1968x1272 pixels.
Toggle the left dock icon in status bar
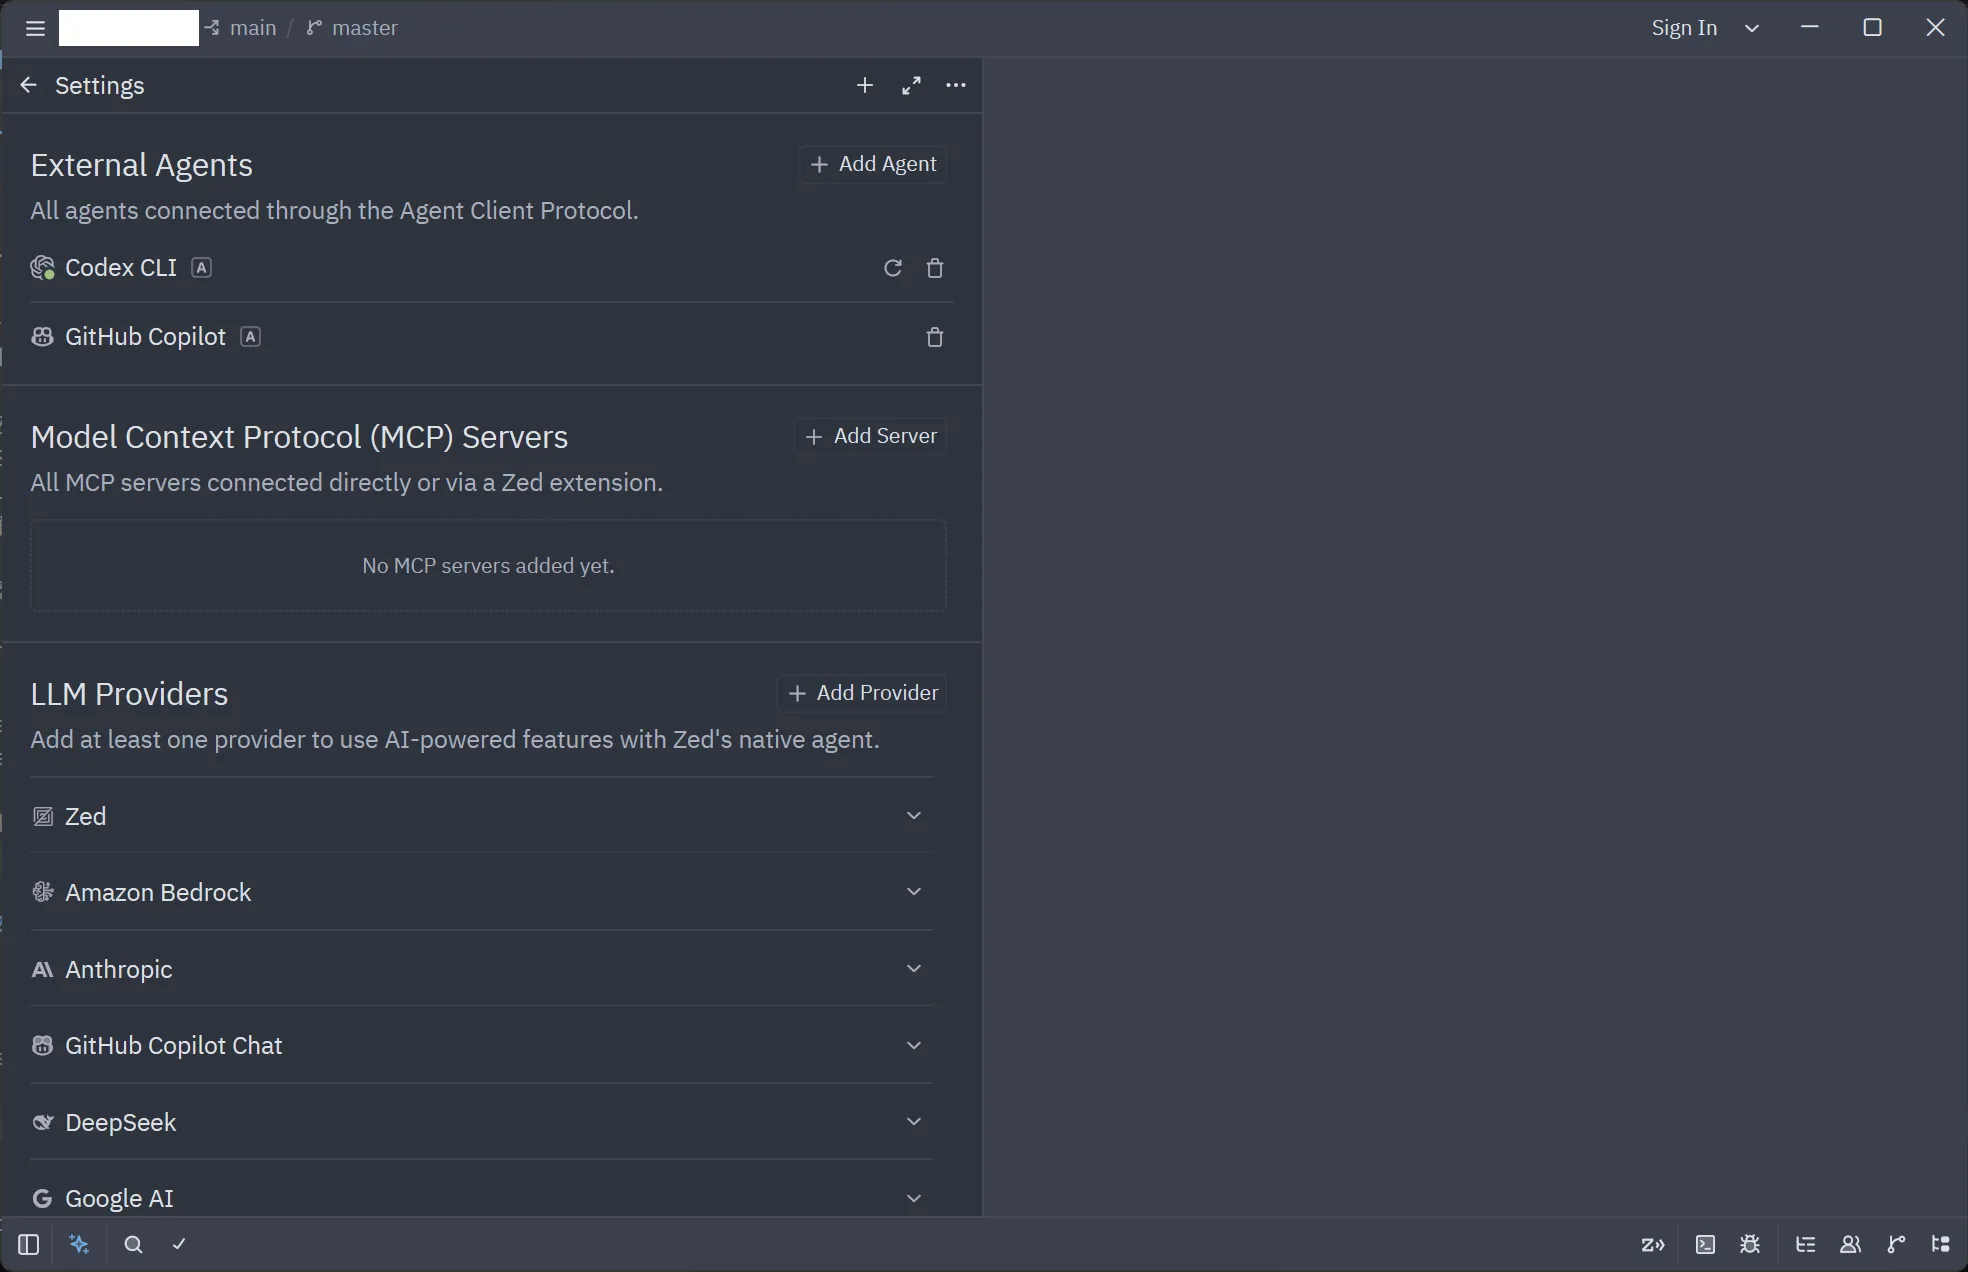point(28,1244)
